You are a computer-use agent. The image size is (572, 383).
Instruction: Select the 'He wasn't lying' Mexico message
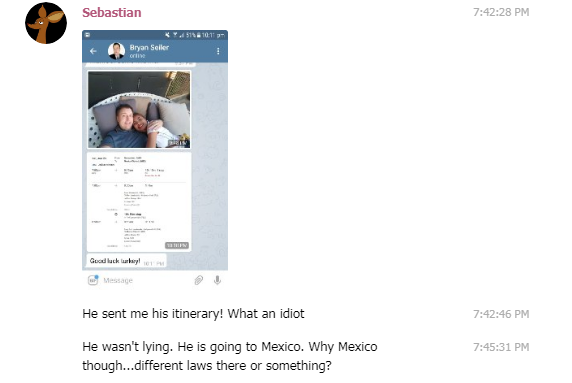click(229, 356)
